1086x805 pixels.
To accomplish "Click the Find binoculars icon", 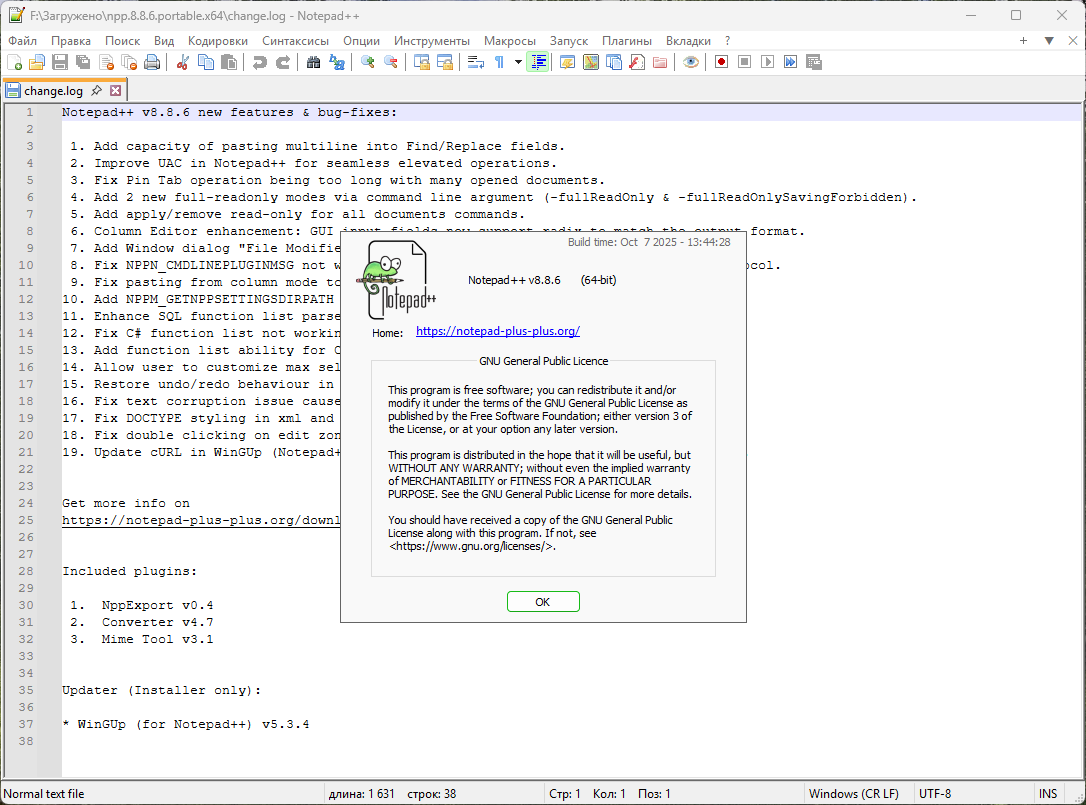I will click(314, 62).
